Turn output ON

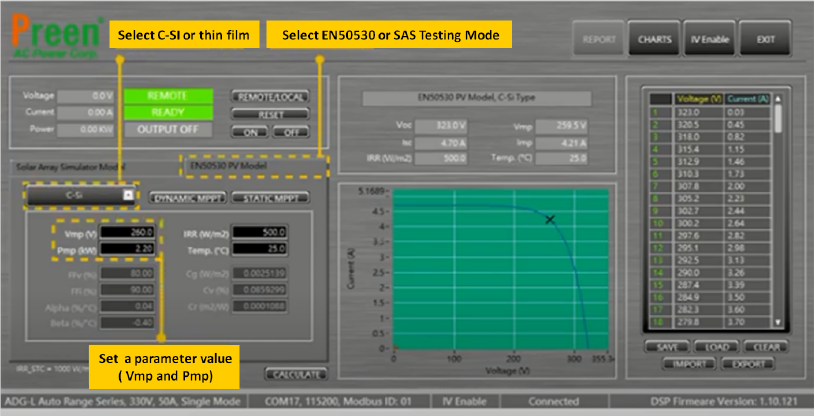(250, 132)
